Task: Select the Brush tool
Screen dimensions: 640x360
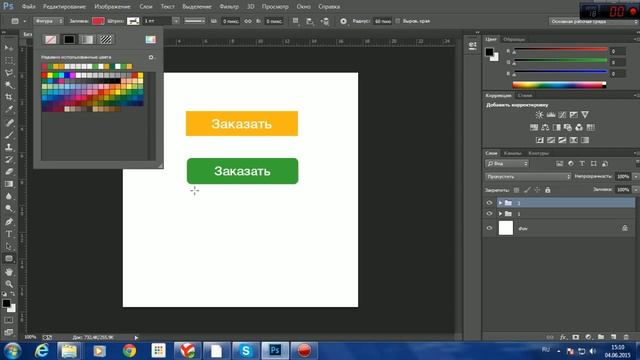Action: (9, 135)
